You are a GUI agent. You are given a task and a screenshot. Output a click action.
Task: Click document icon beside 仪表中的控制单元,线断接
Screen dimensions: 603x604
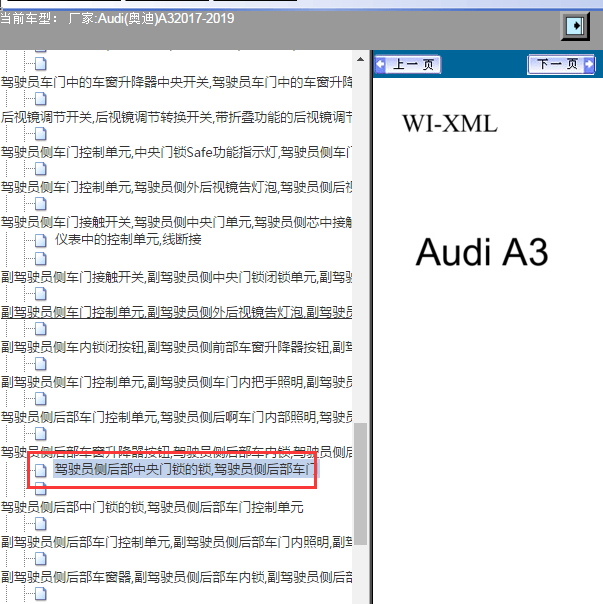pos(40,240)
